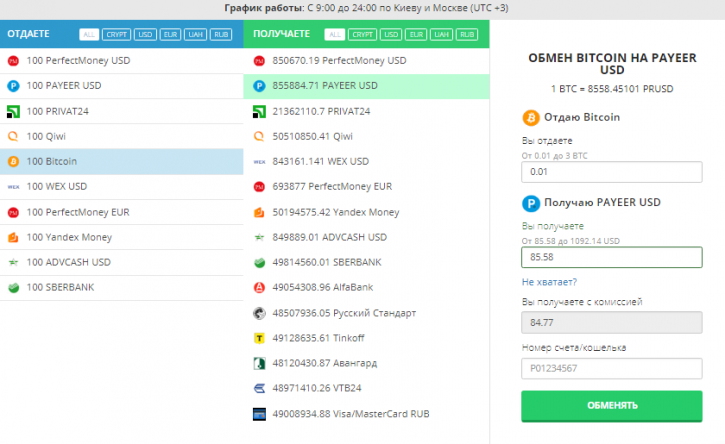The image size is (725, 444).
Task: Select UAH filter under ПОЛУЧАЕТЕ
Action: coord(442,35)
